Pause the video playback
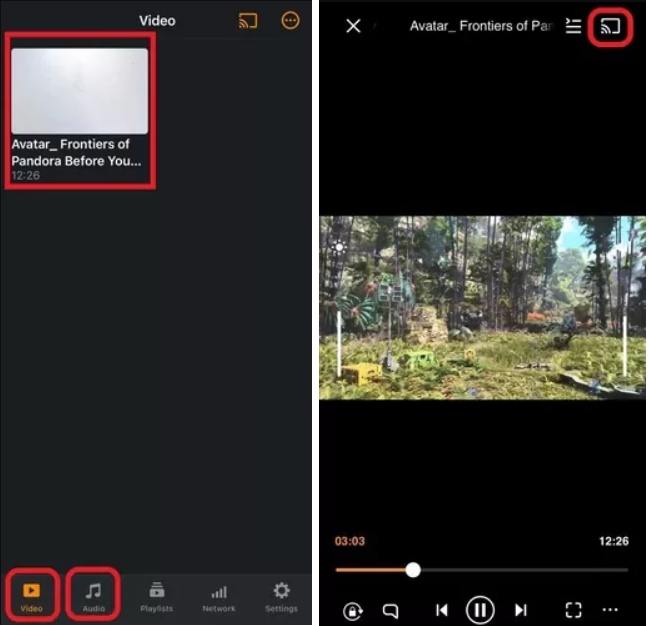This screenshot has width=648, height=626. [480, 610]
